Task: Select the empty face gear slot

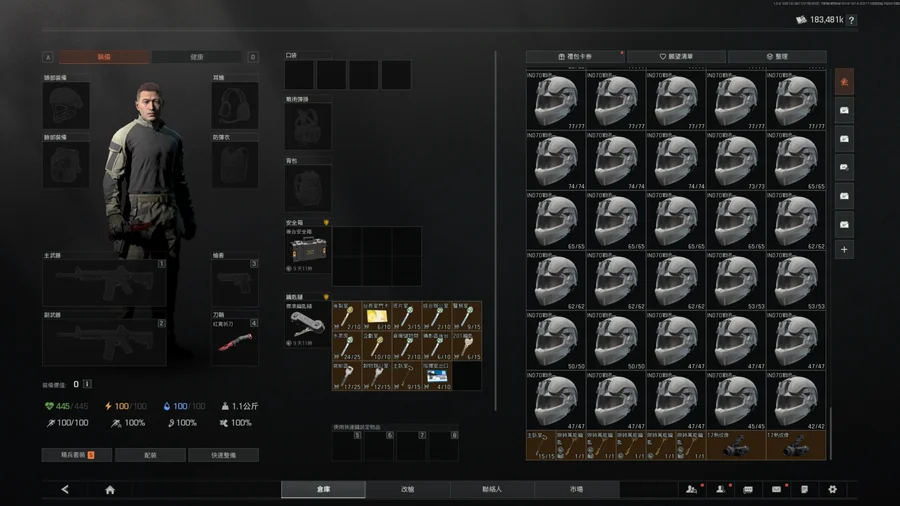Action: pyautogui.click(x=66, y=165)
